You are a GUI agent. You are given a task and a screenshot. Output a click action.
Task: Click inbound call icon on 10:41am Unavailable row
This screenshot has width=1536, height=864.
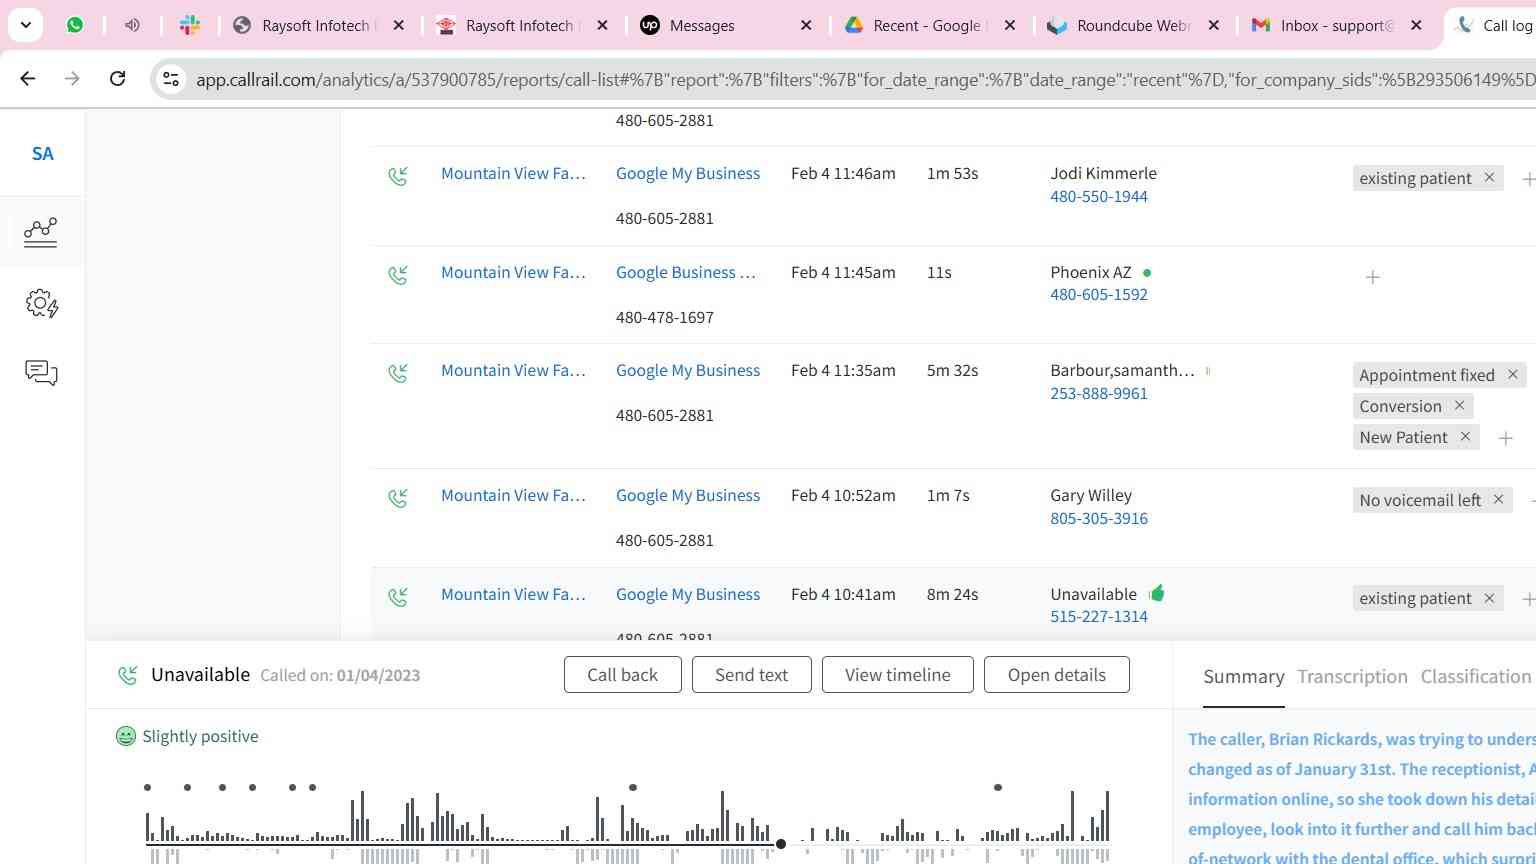398,597
